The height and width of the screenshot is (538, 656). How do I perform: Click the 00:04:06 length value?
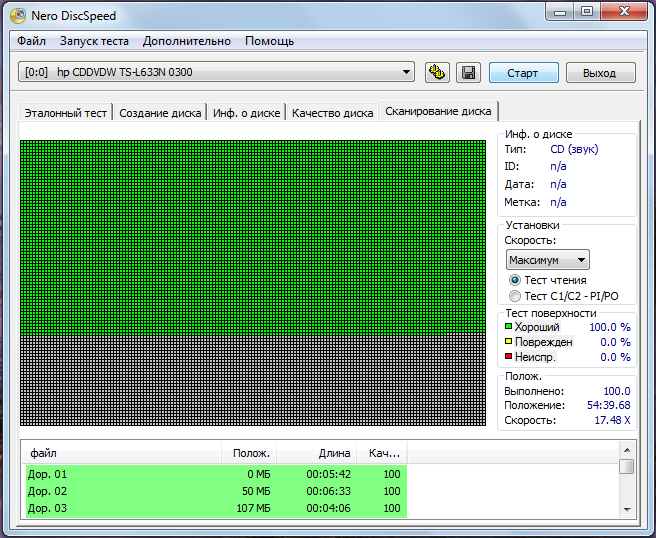coord(328,508)
